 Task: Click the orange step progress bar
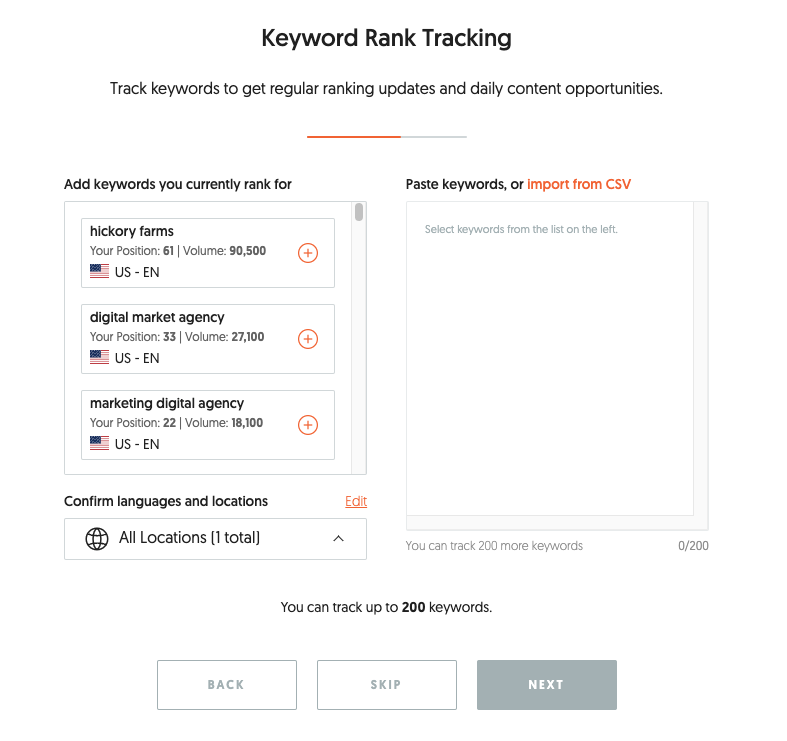click(354, 136)
